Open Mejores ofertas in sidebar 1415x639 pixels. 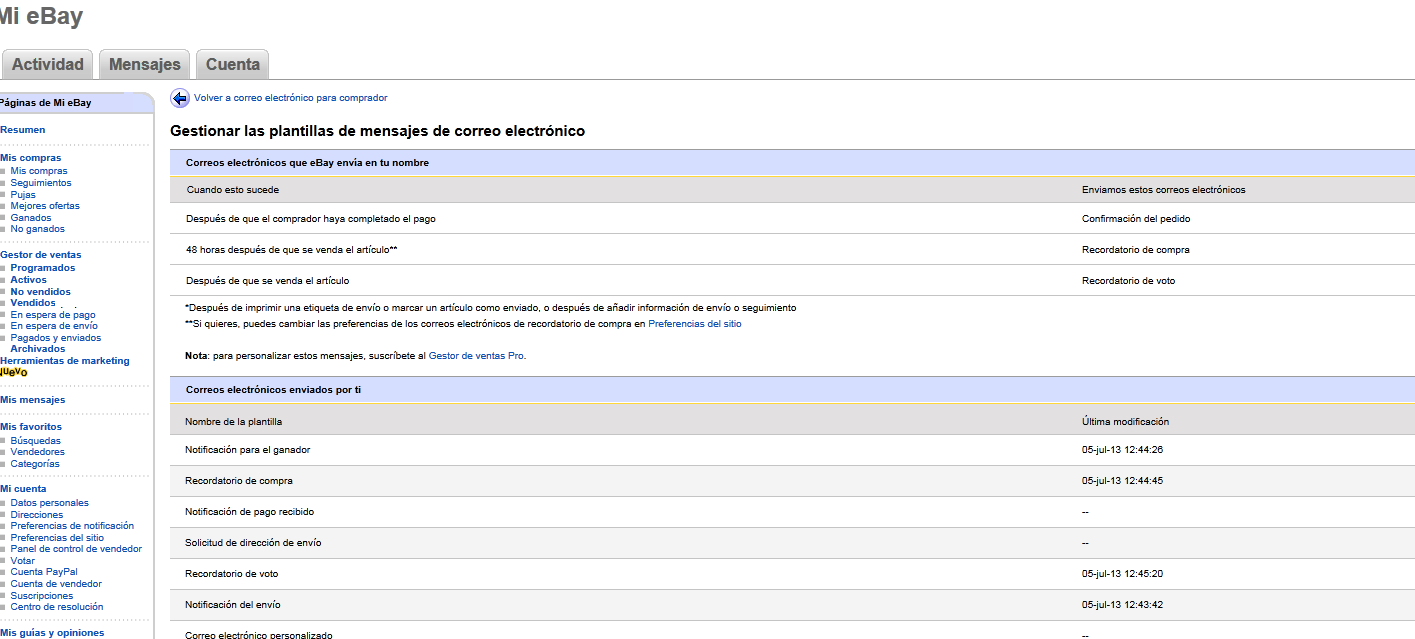pyautogui.click(x=45, y=206)
